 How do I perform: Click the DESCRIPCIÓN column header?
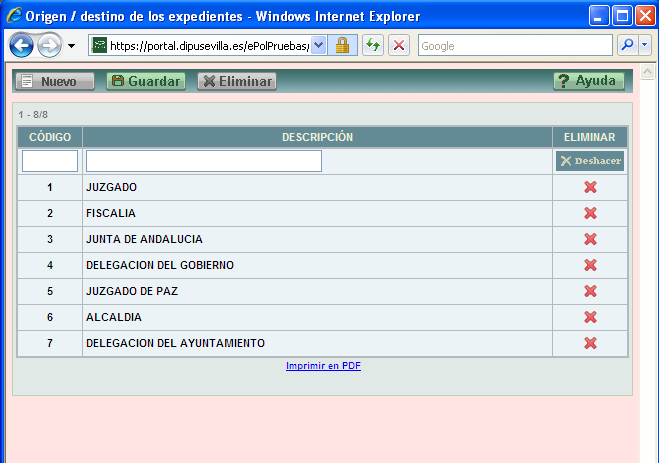(317, 137)
